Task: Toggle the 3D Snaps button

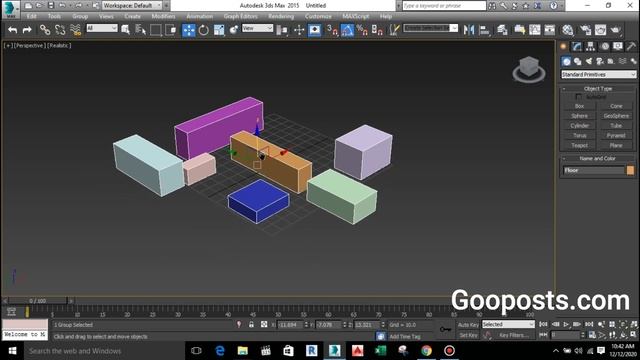Action: (x=332, y=30)
